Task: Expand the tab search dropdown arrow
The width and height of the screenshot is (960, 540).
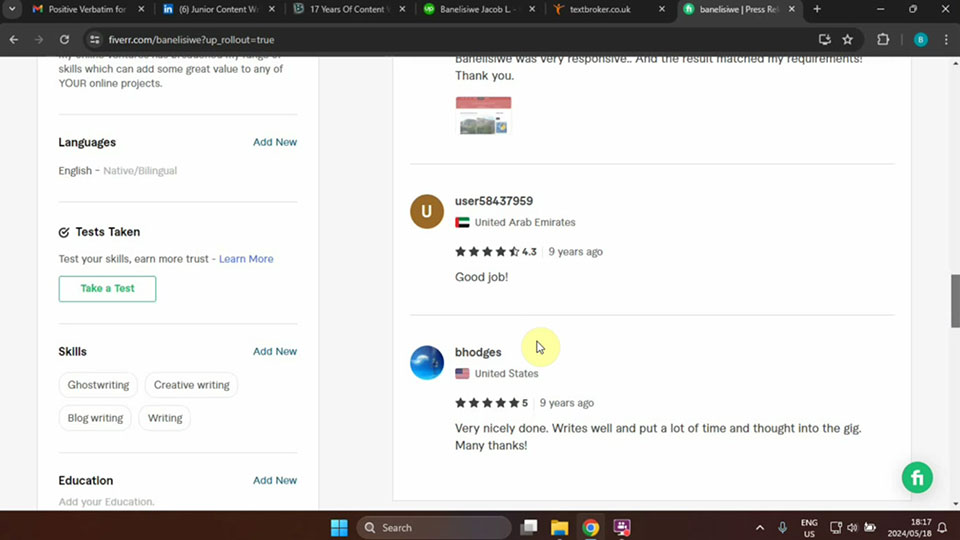Action: (12, 10)
